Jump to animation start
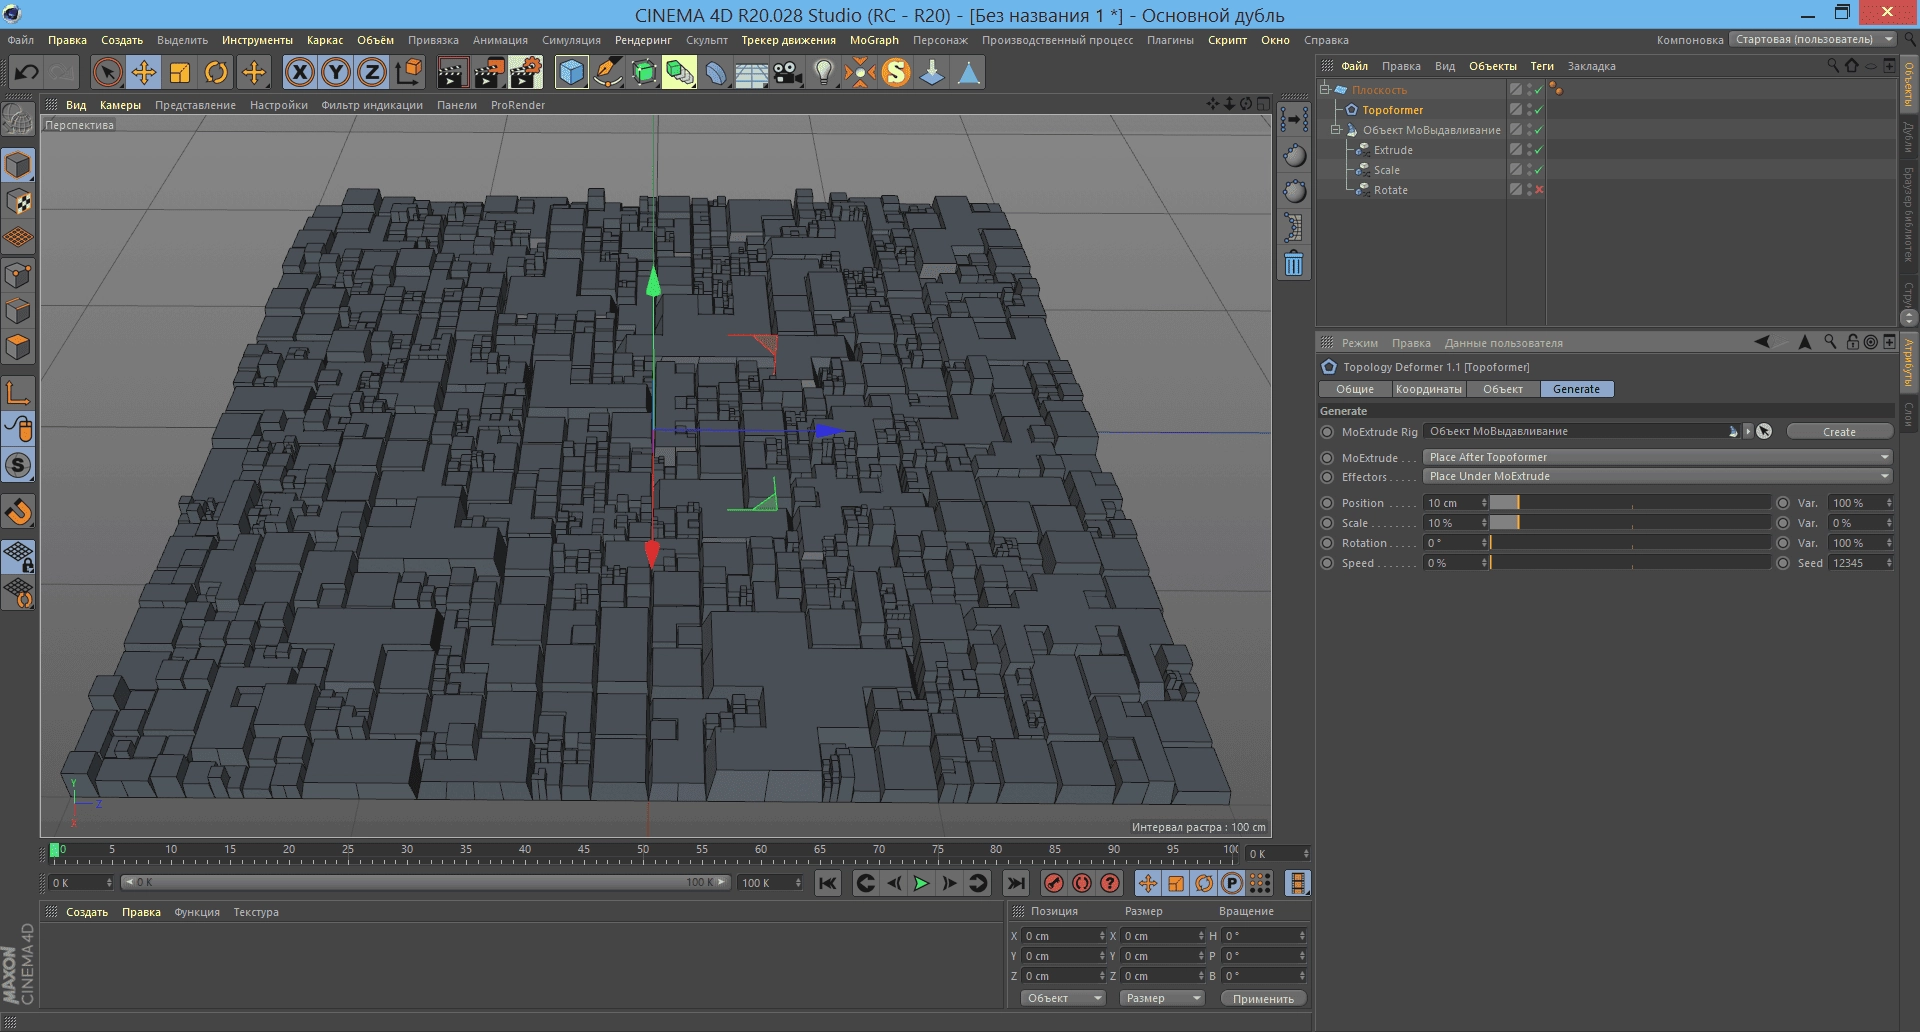Viewport: 1920px width, 1032px height. tap(828, 883)
